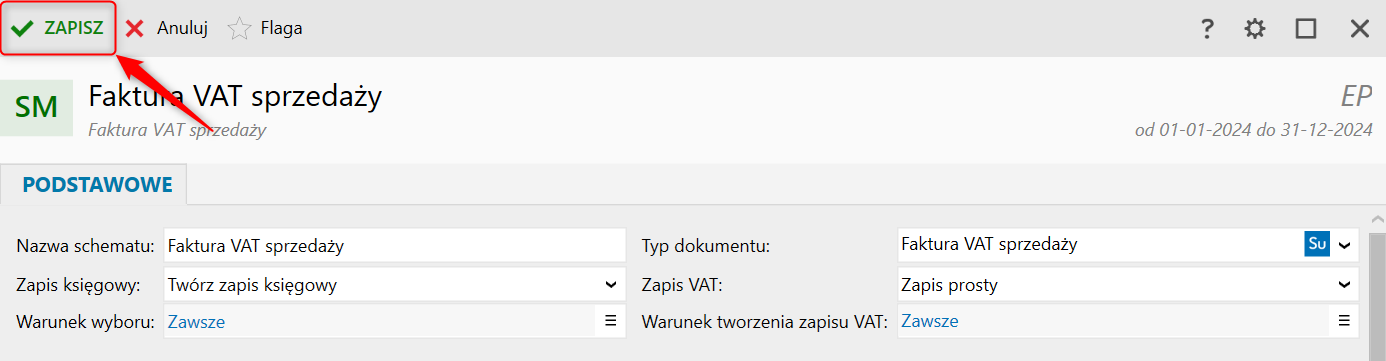Maximize the window with square icon
The height and width of the screenshot is (361, 1386).
pos(1306,29)
